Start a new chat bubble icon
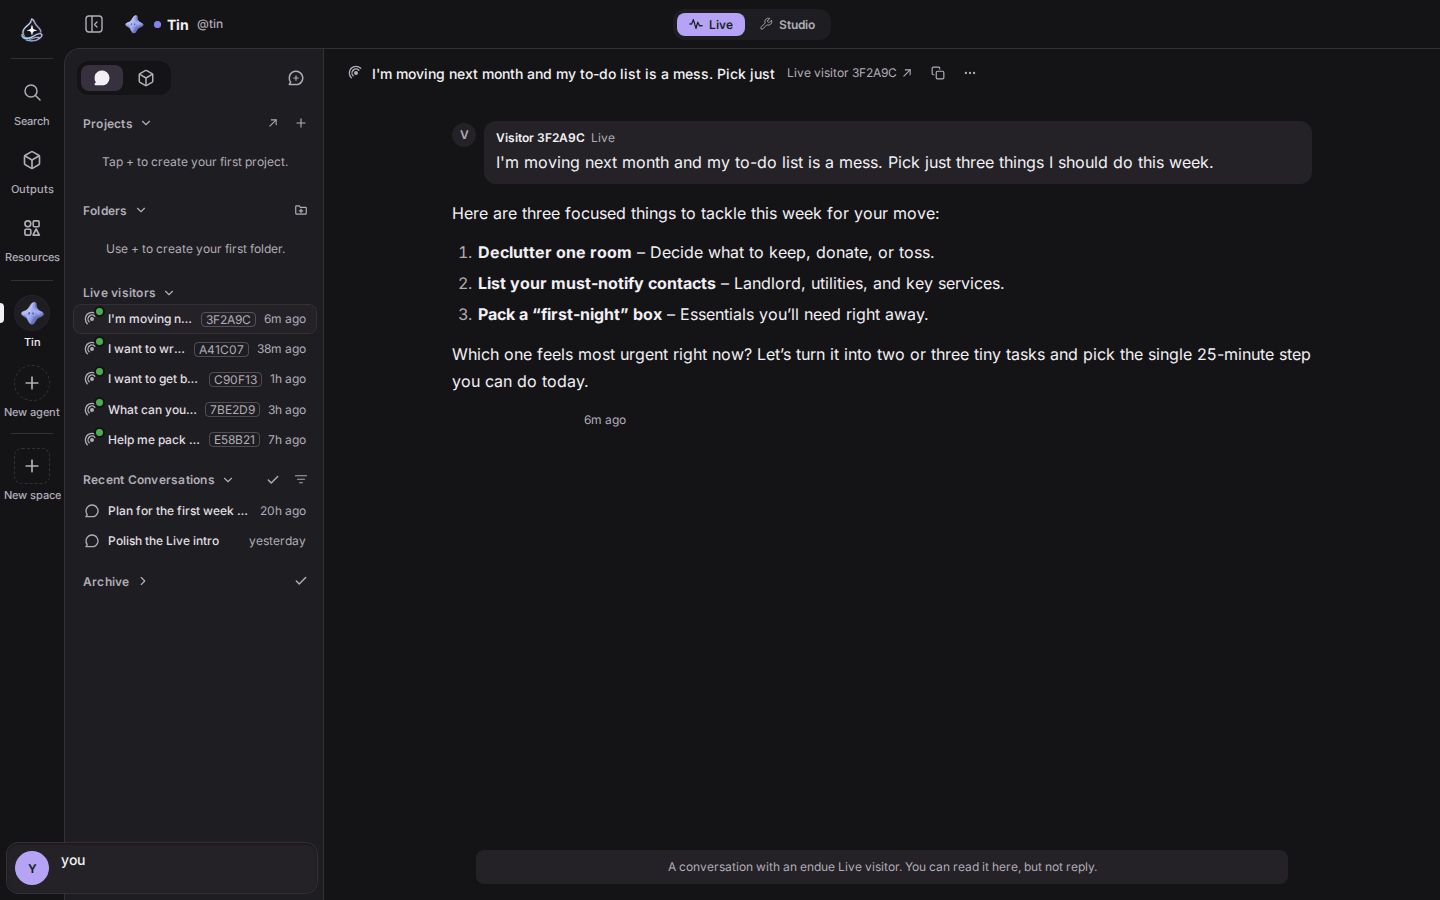Screen dimensions: 1440x900 [296, 78]
